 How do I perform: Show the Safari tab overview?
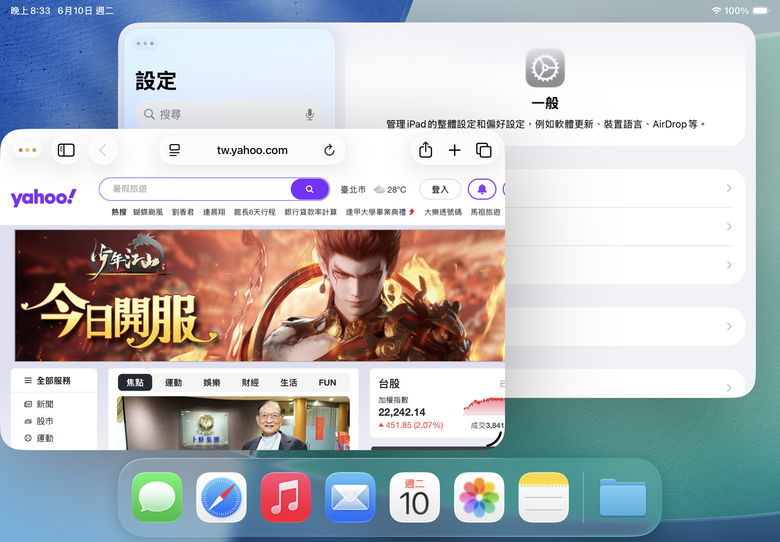(484, 150)
